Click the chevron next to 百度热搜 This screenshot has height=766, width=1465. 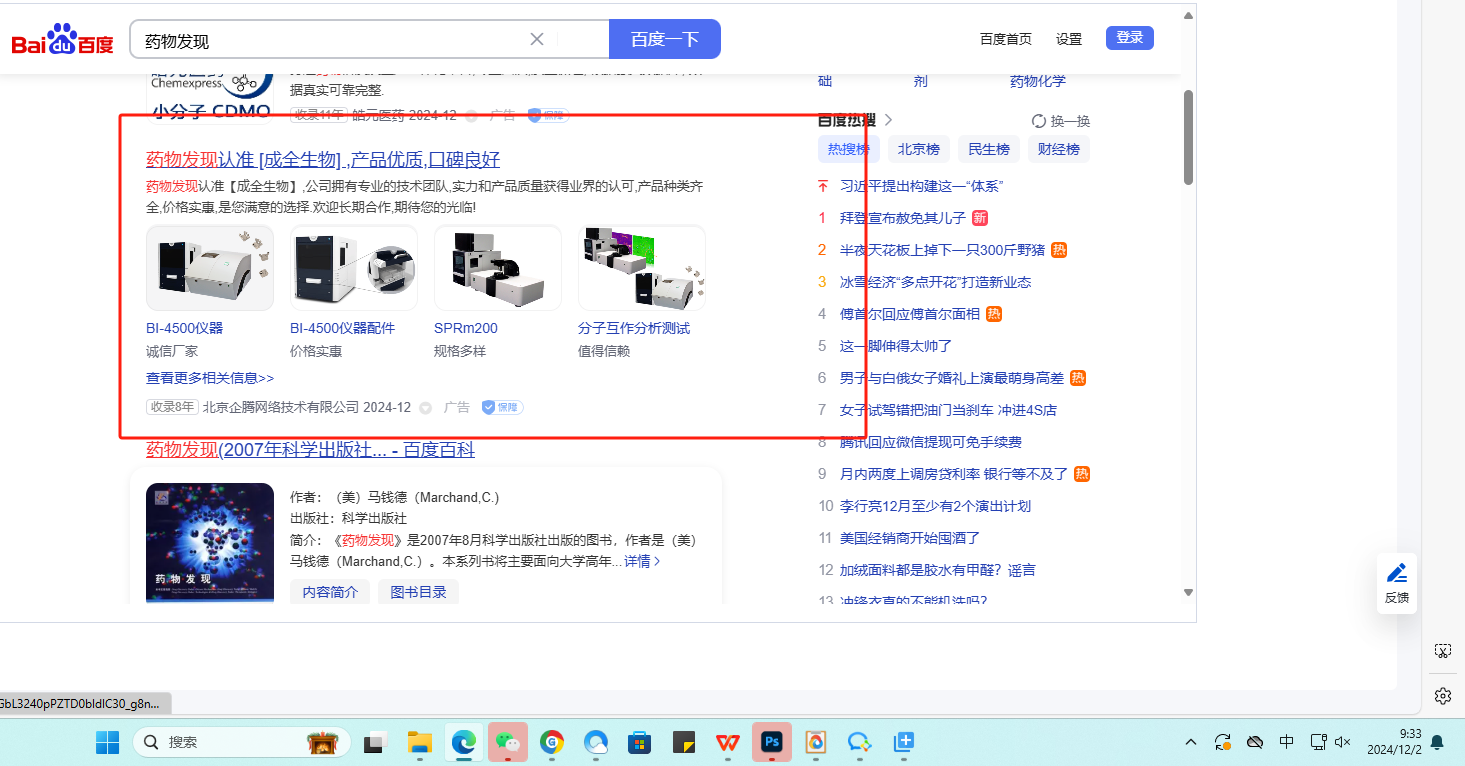(889, 120)
